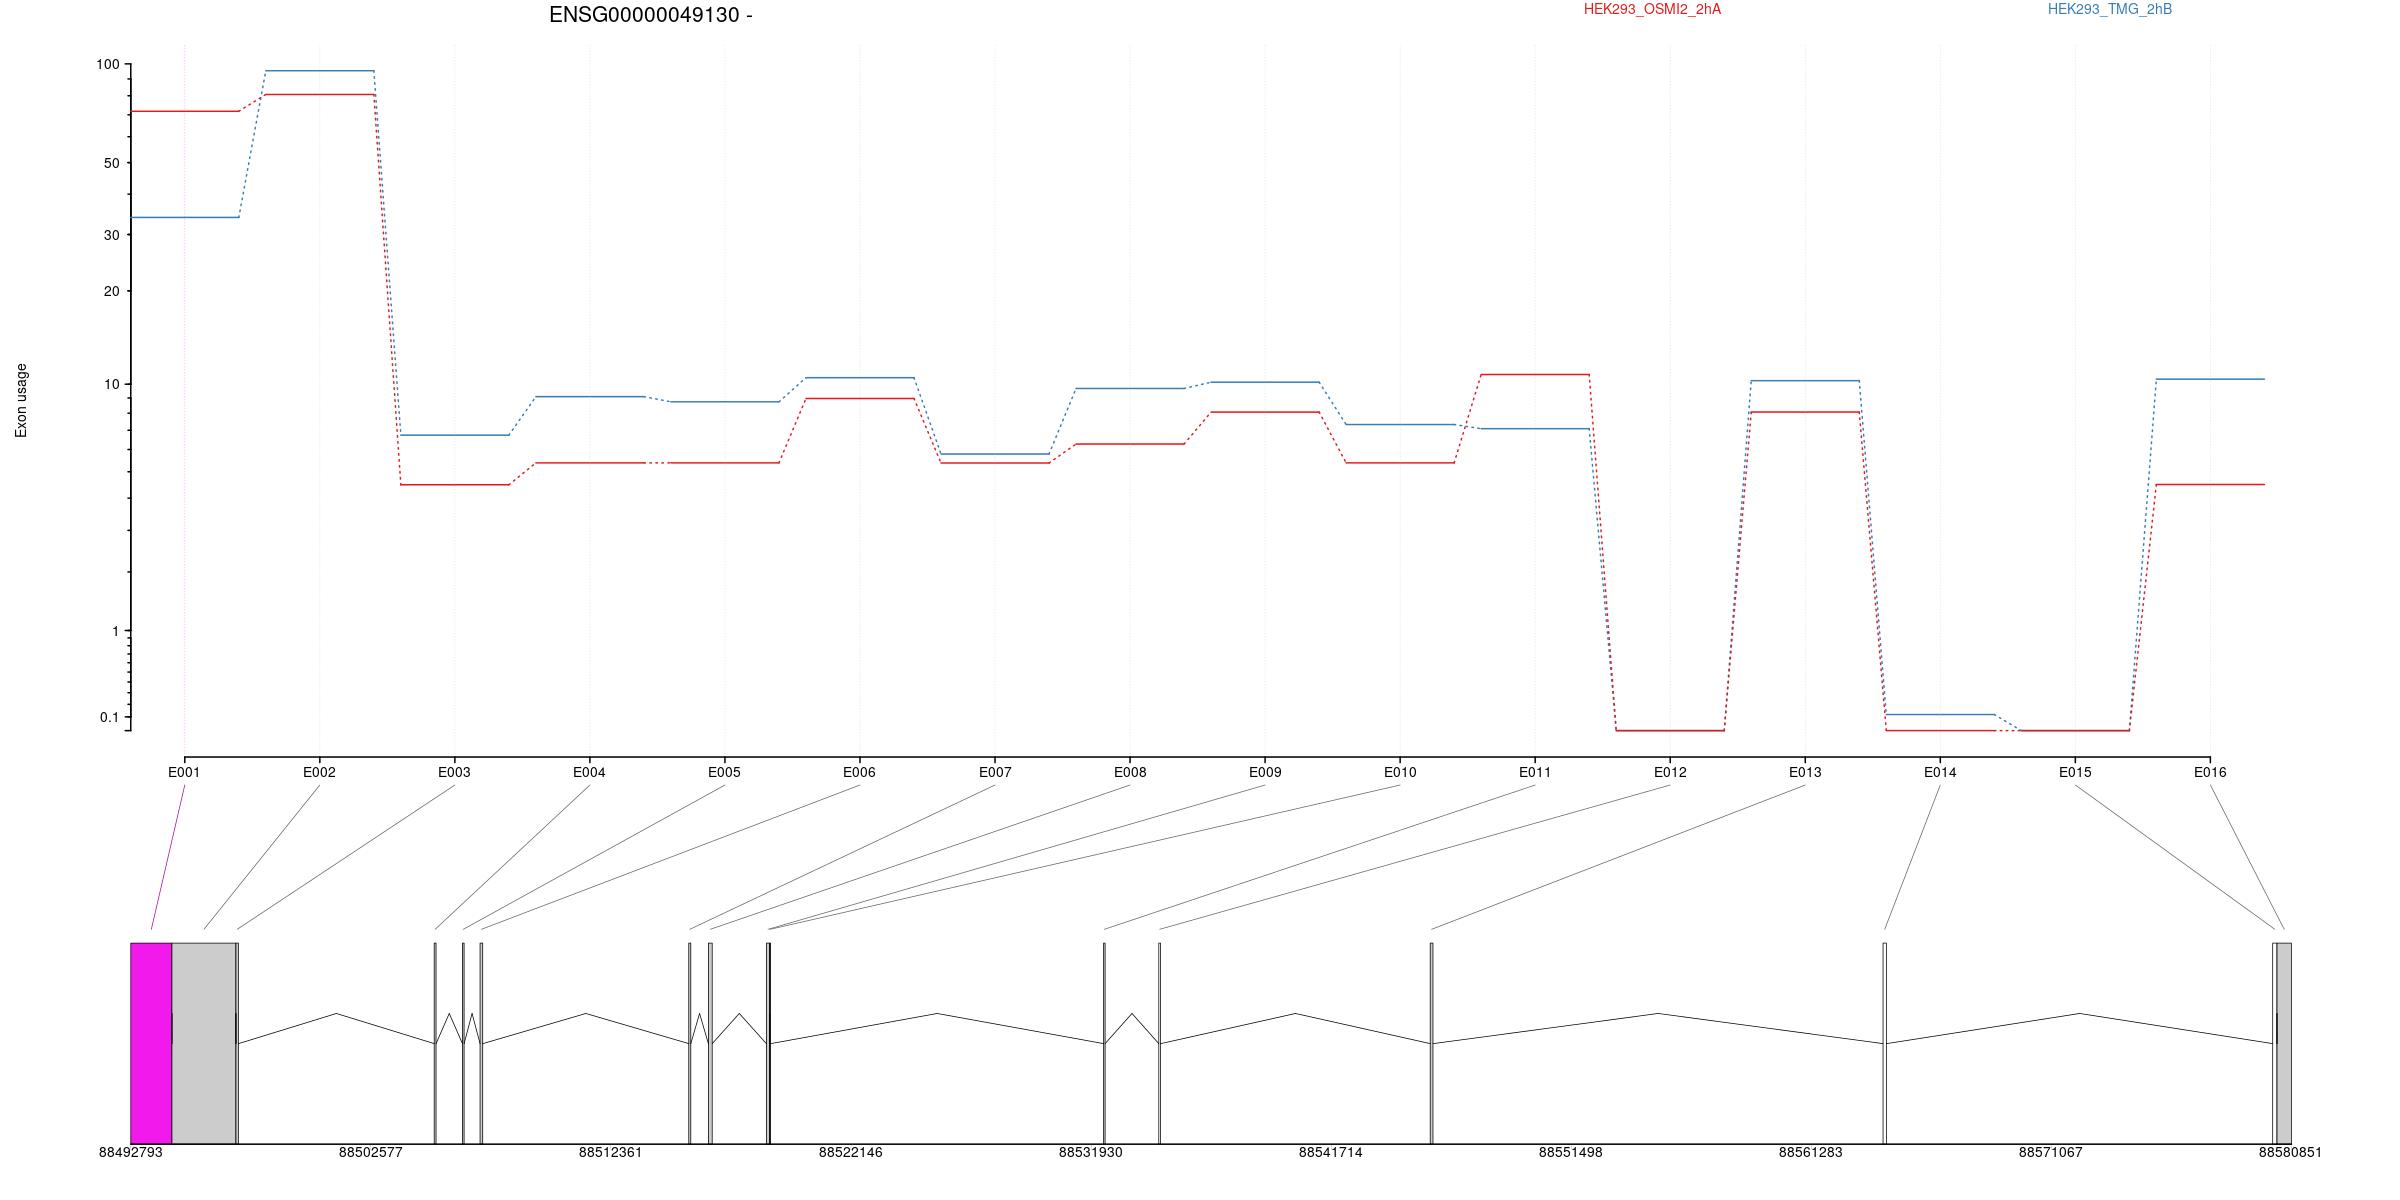Click the Exon usage axis title
The image size is (2400, 1200).
click(x=21, y=400)
